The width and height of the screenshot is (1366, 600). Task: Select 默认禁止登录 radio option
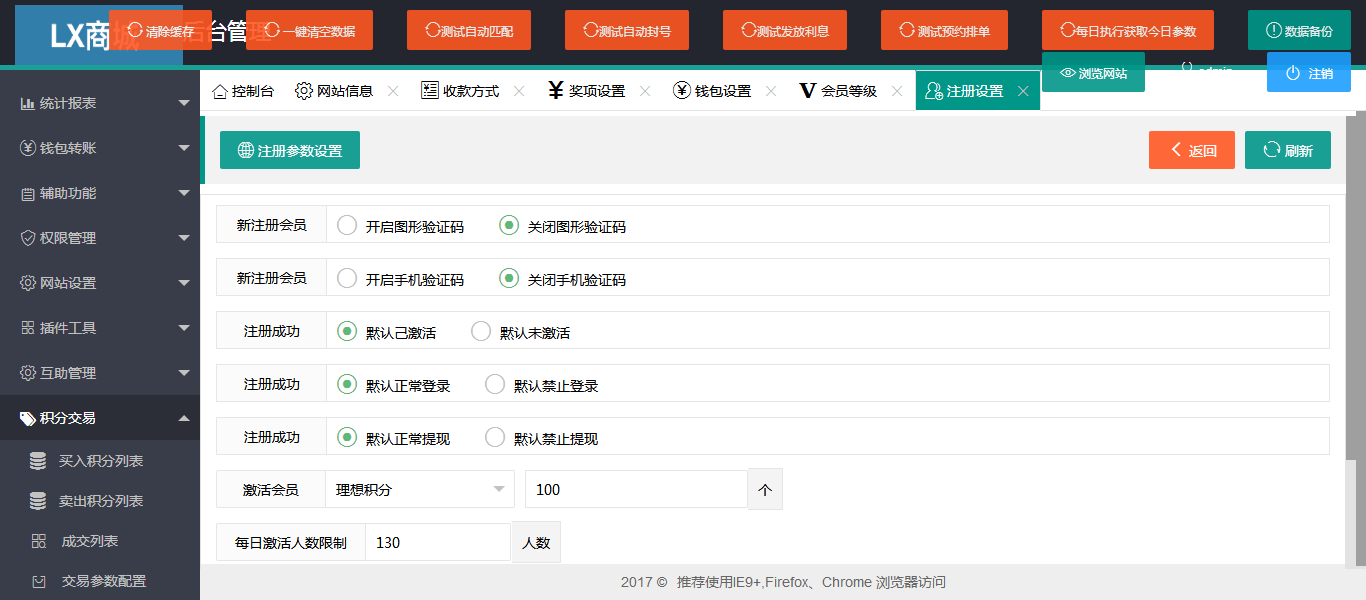(x=495, y=384)
